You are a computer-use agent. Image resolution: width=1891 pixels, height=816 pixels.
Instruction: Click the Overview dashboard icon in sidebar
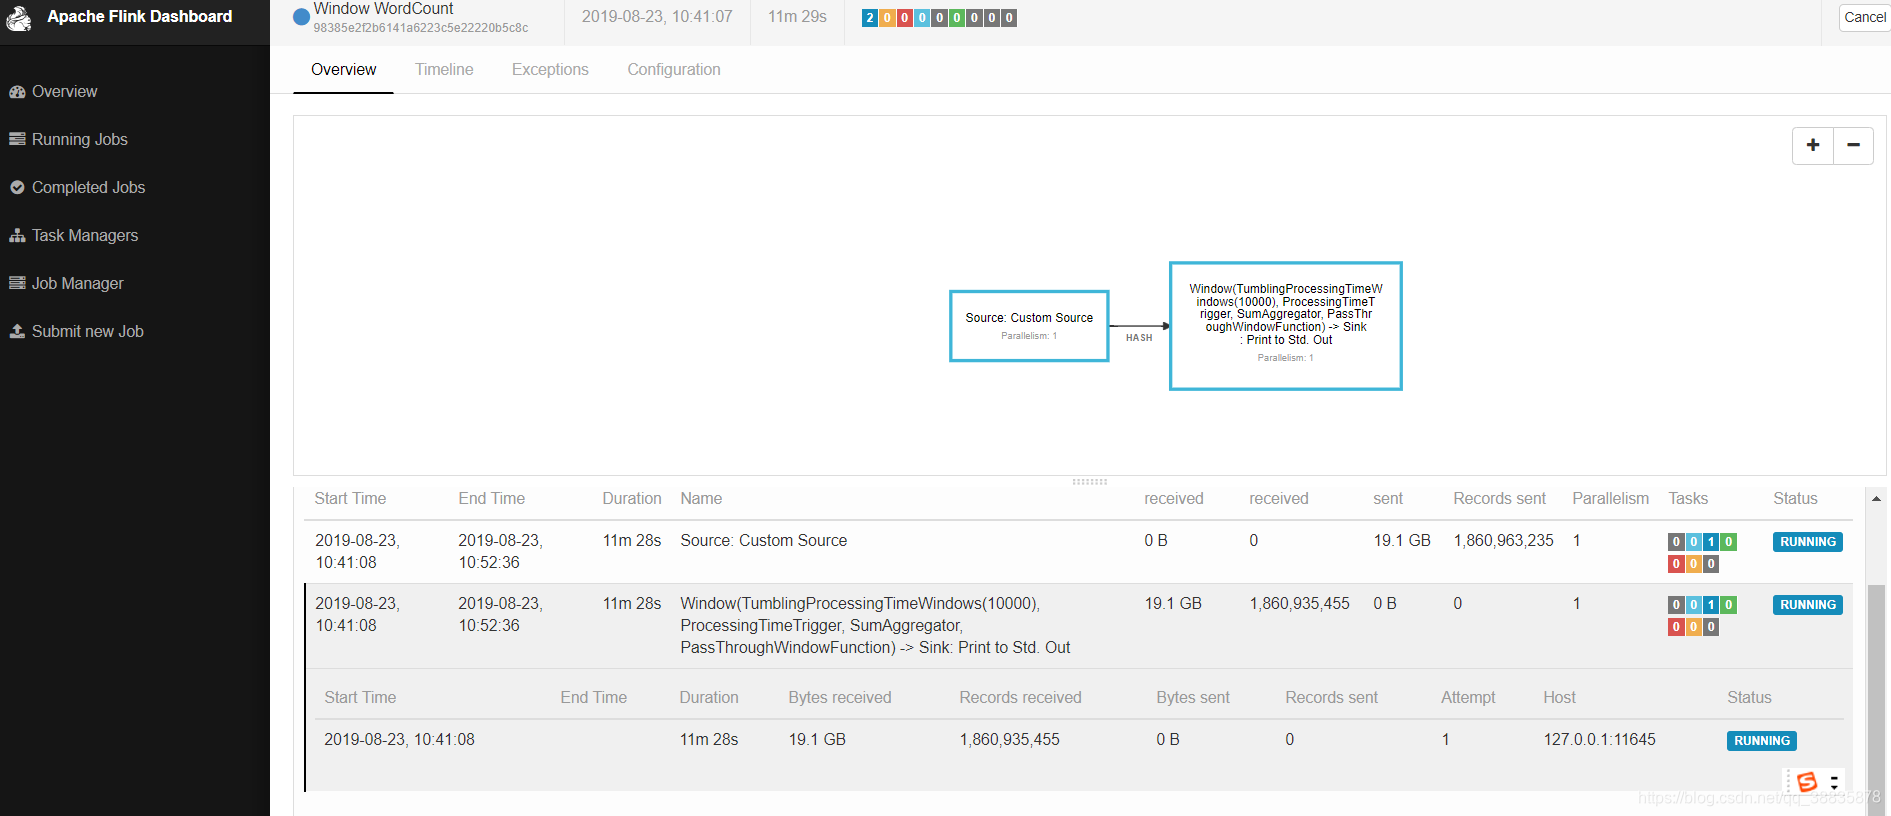(x=17, y=92)
